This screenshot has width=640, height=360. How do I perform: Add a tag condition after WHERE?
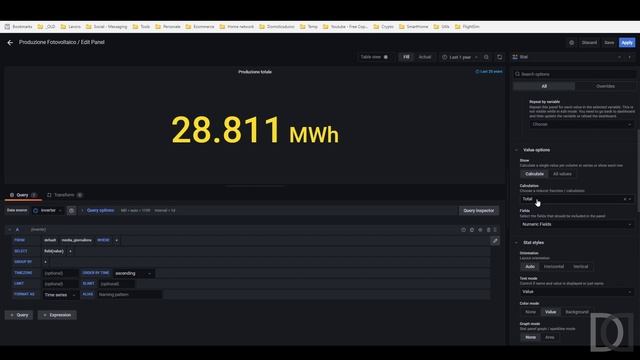[x=116, y=240]
